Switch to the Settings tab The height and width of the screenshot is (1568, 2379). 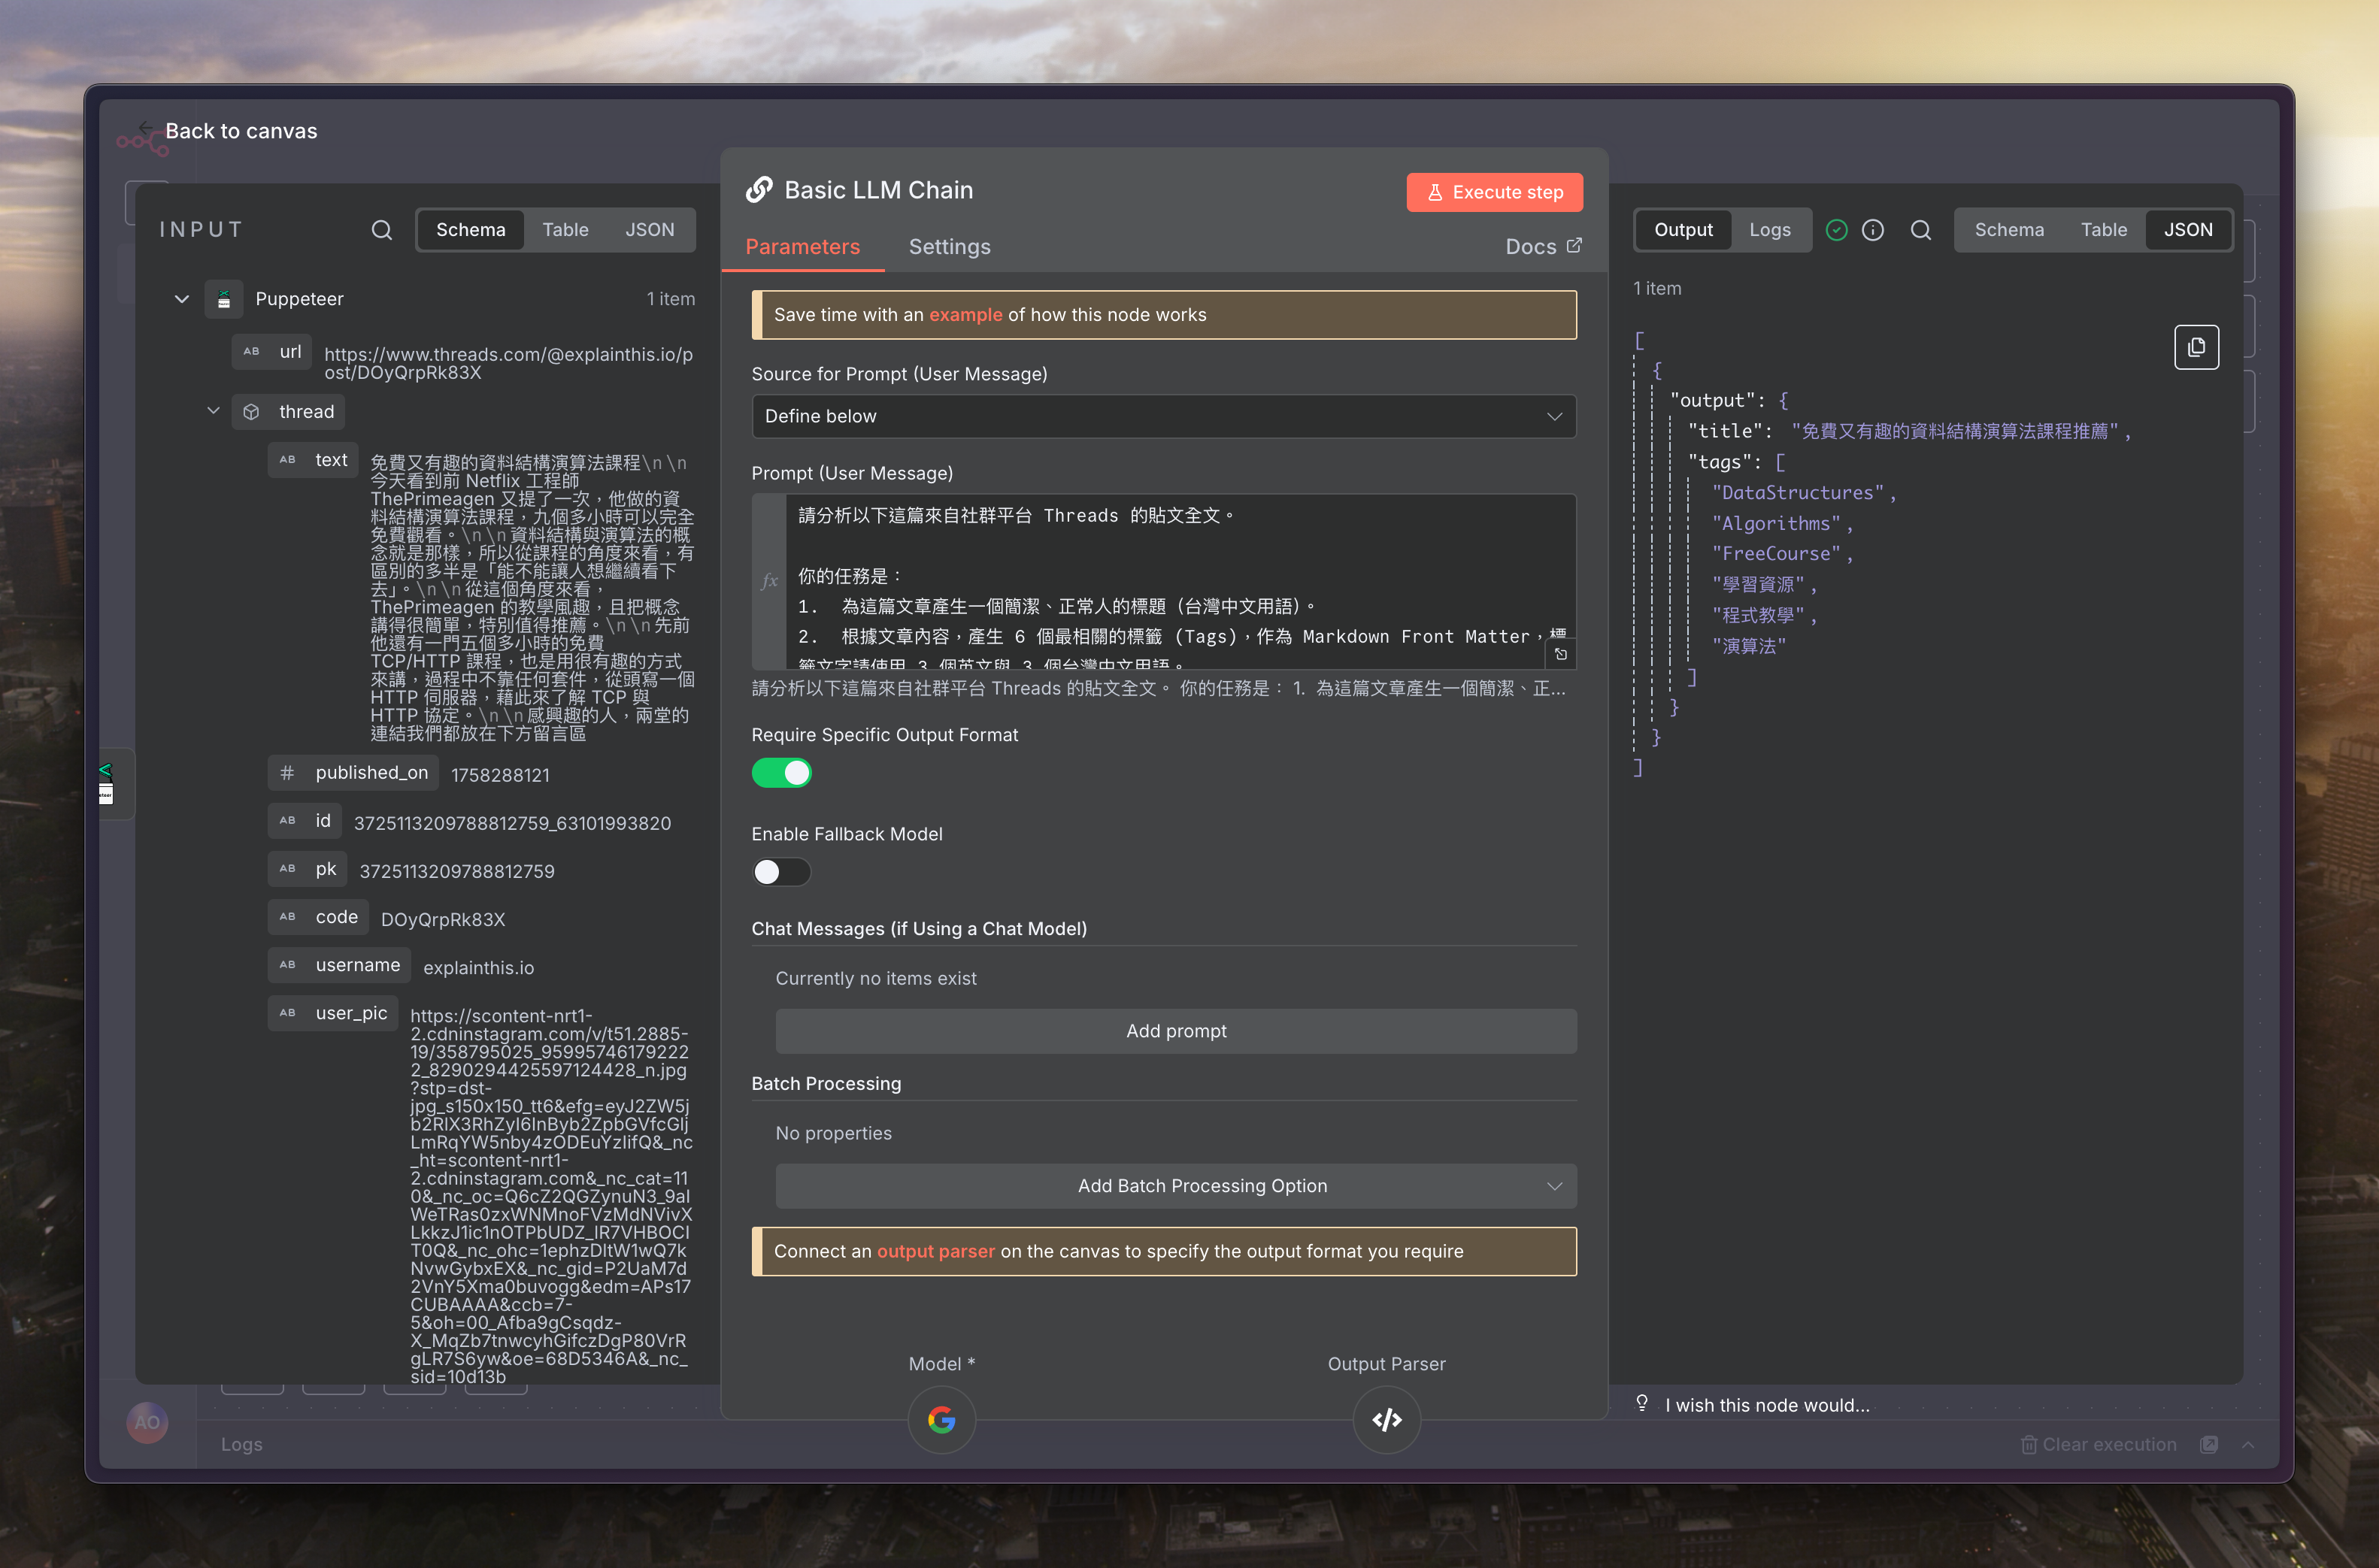[x=949, y=246]
